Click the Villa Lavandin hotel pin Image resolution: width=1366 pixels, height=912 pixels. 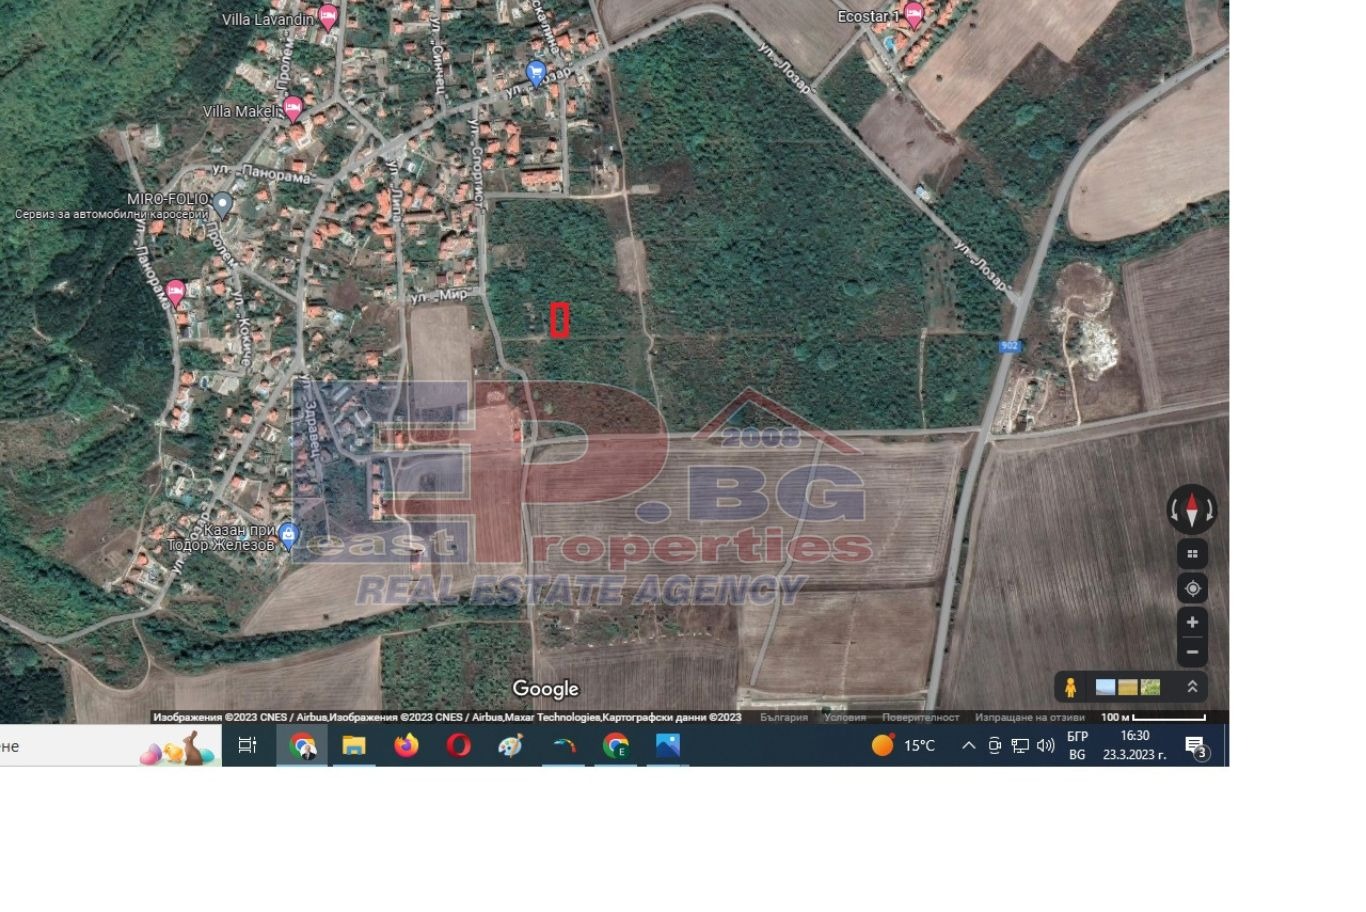[x=328, y=17]
